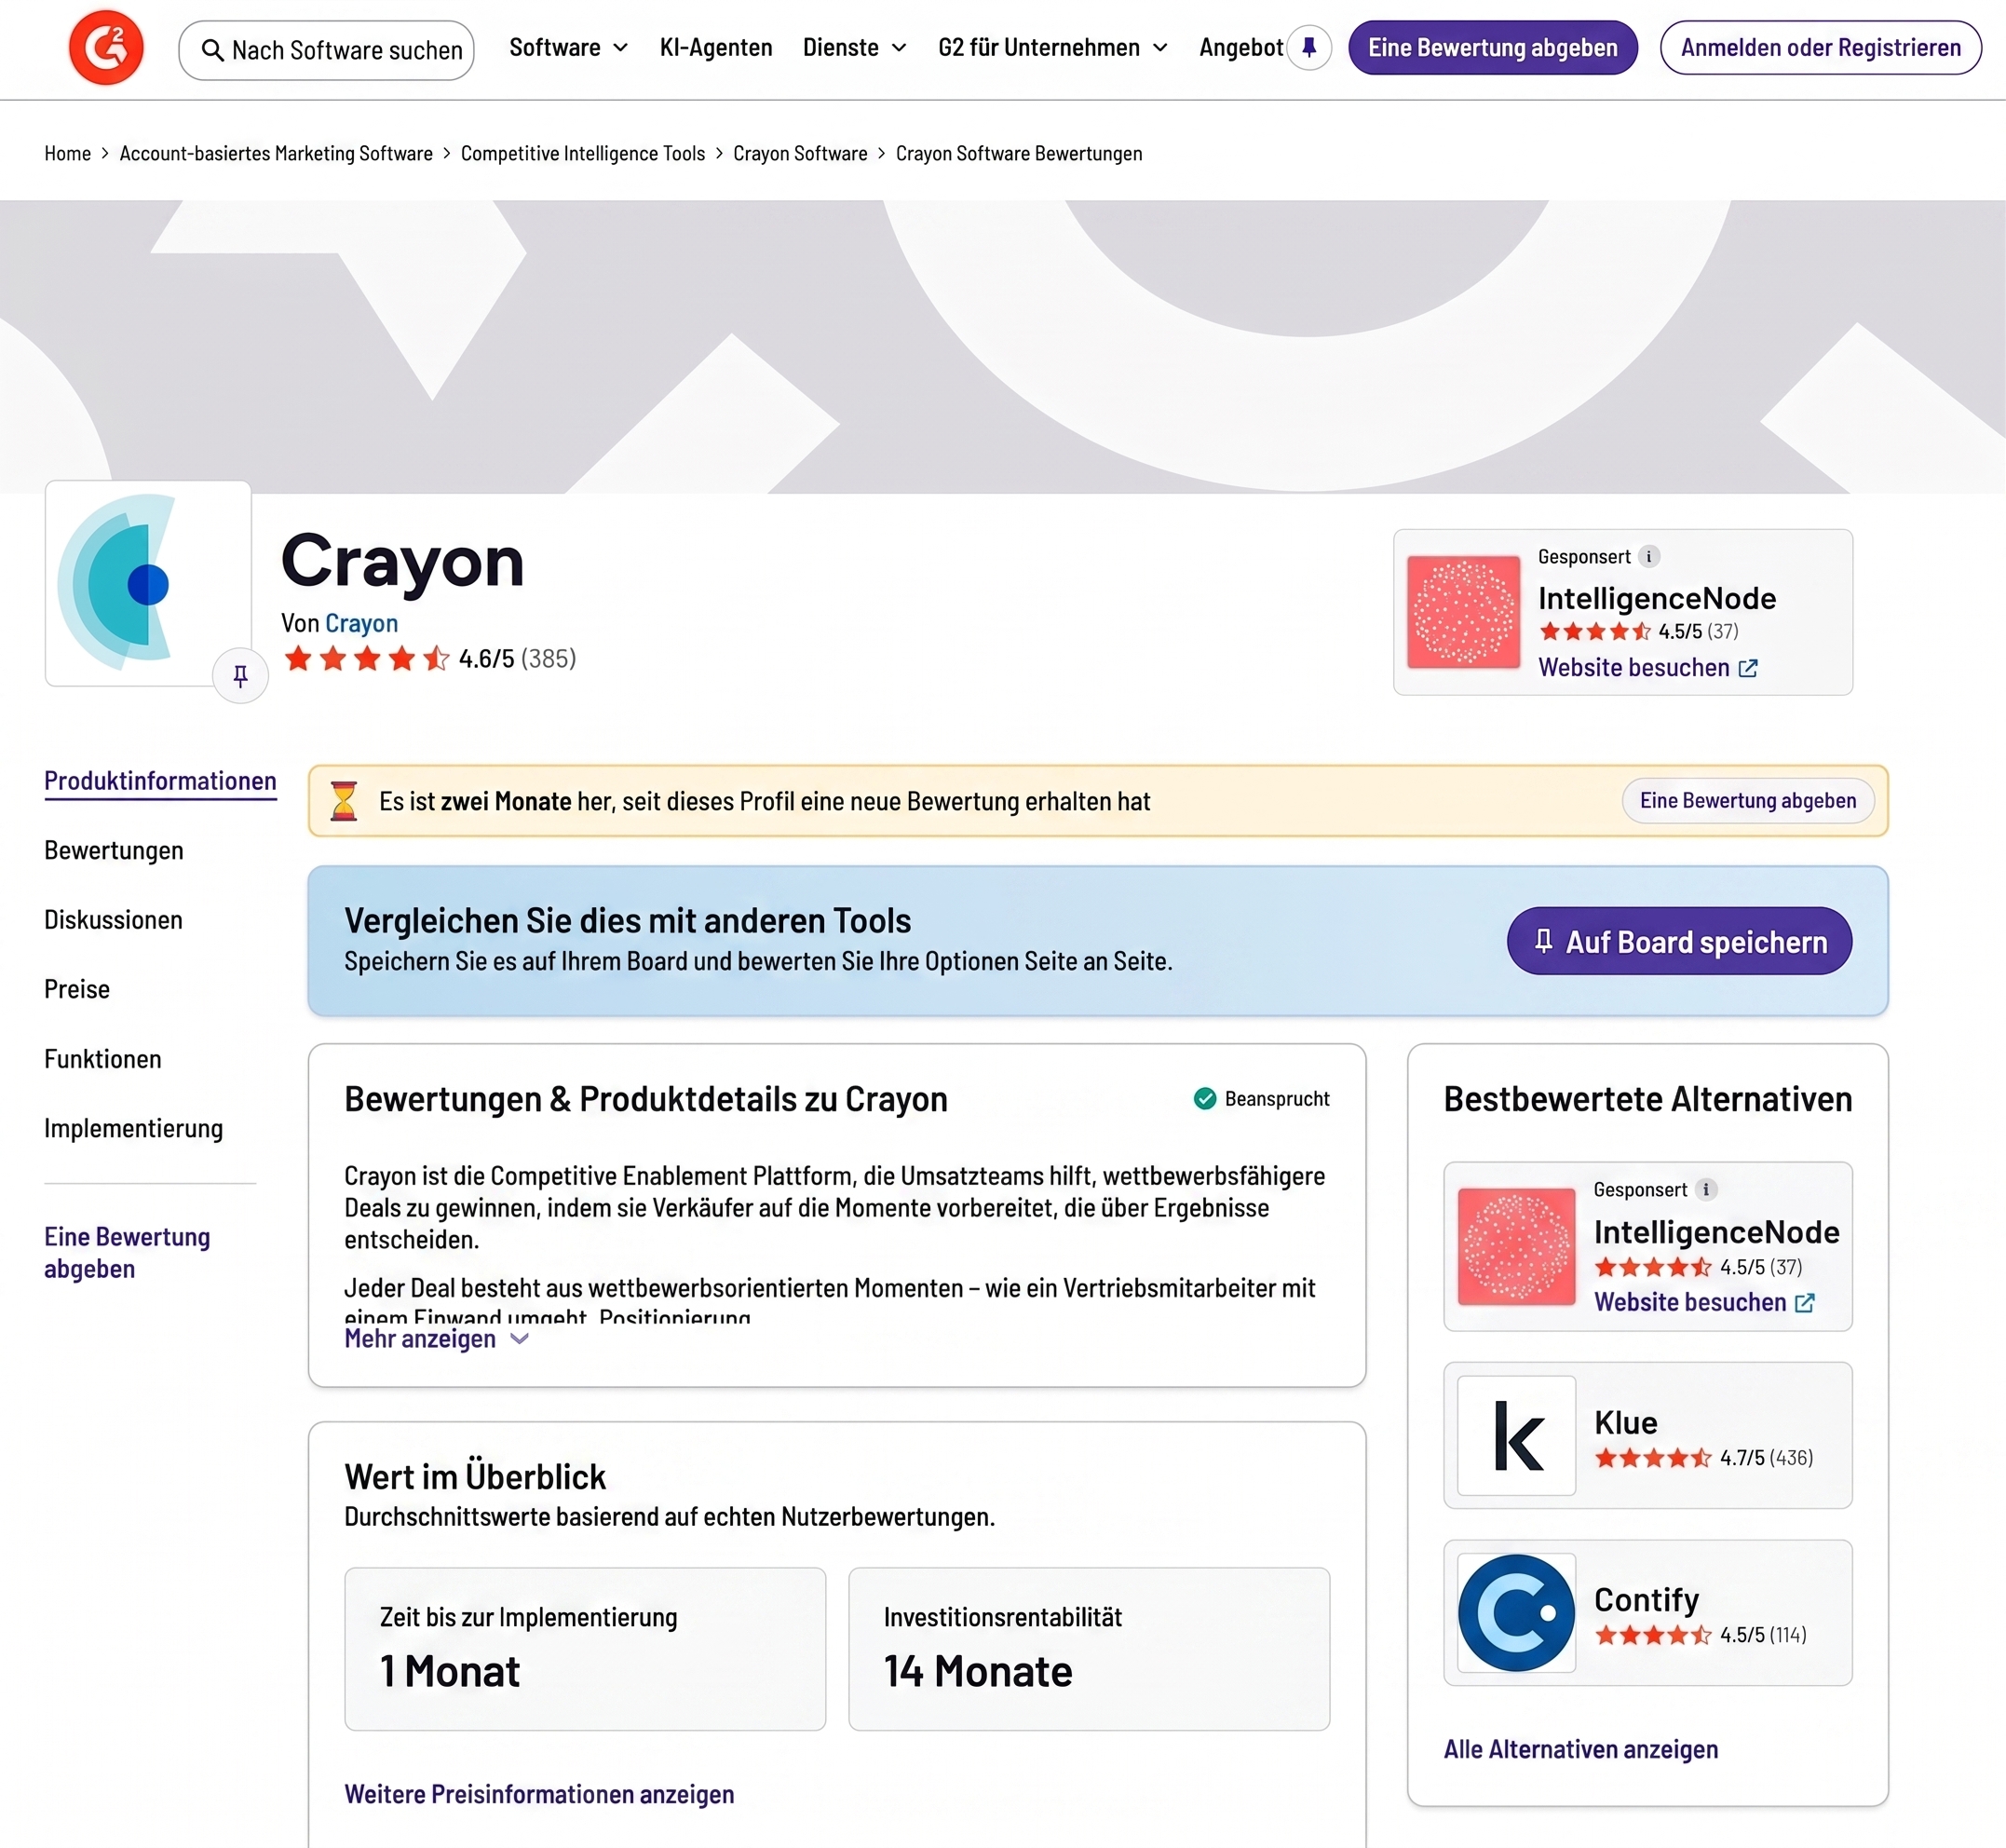The image size is (2006, 1848).
Task: Click the Wert im Überblick heading
Action: (475, 1476)
